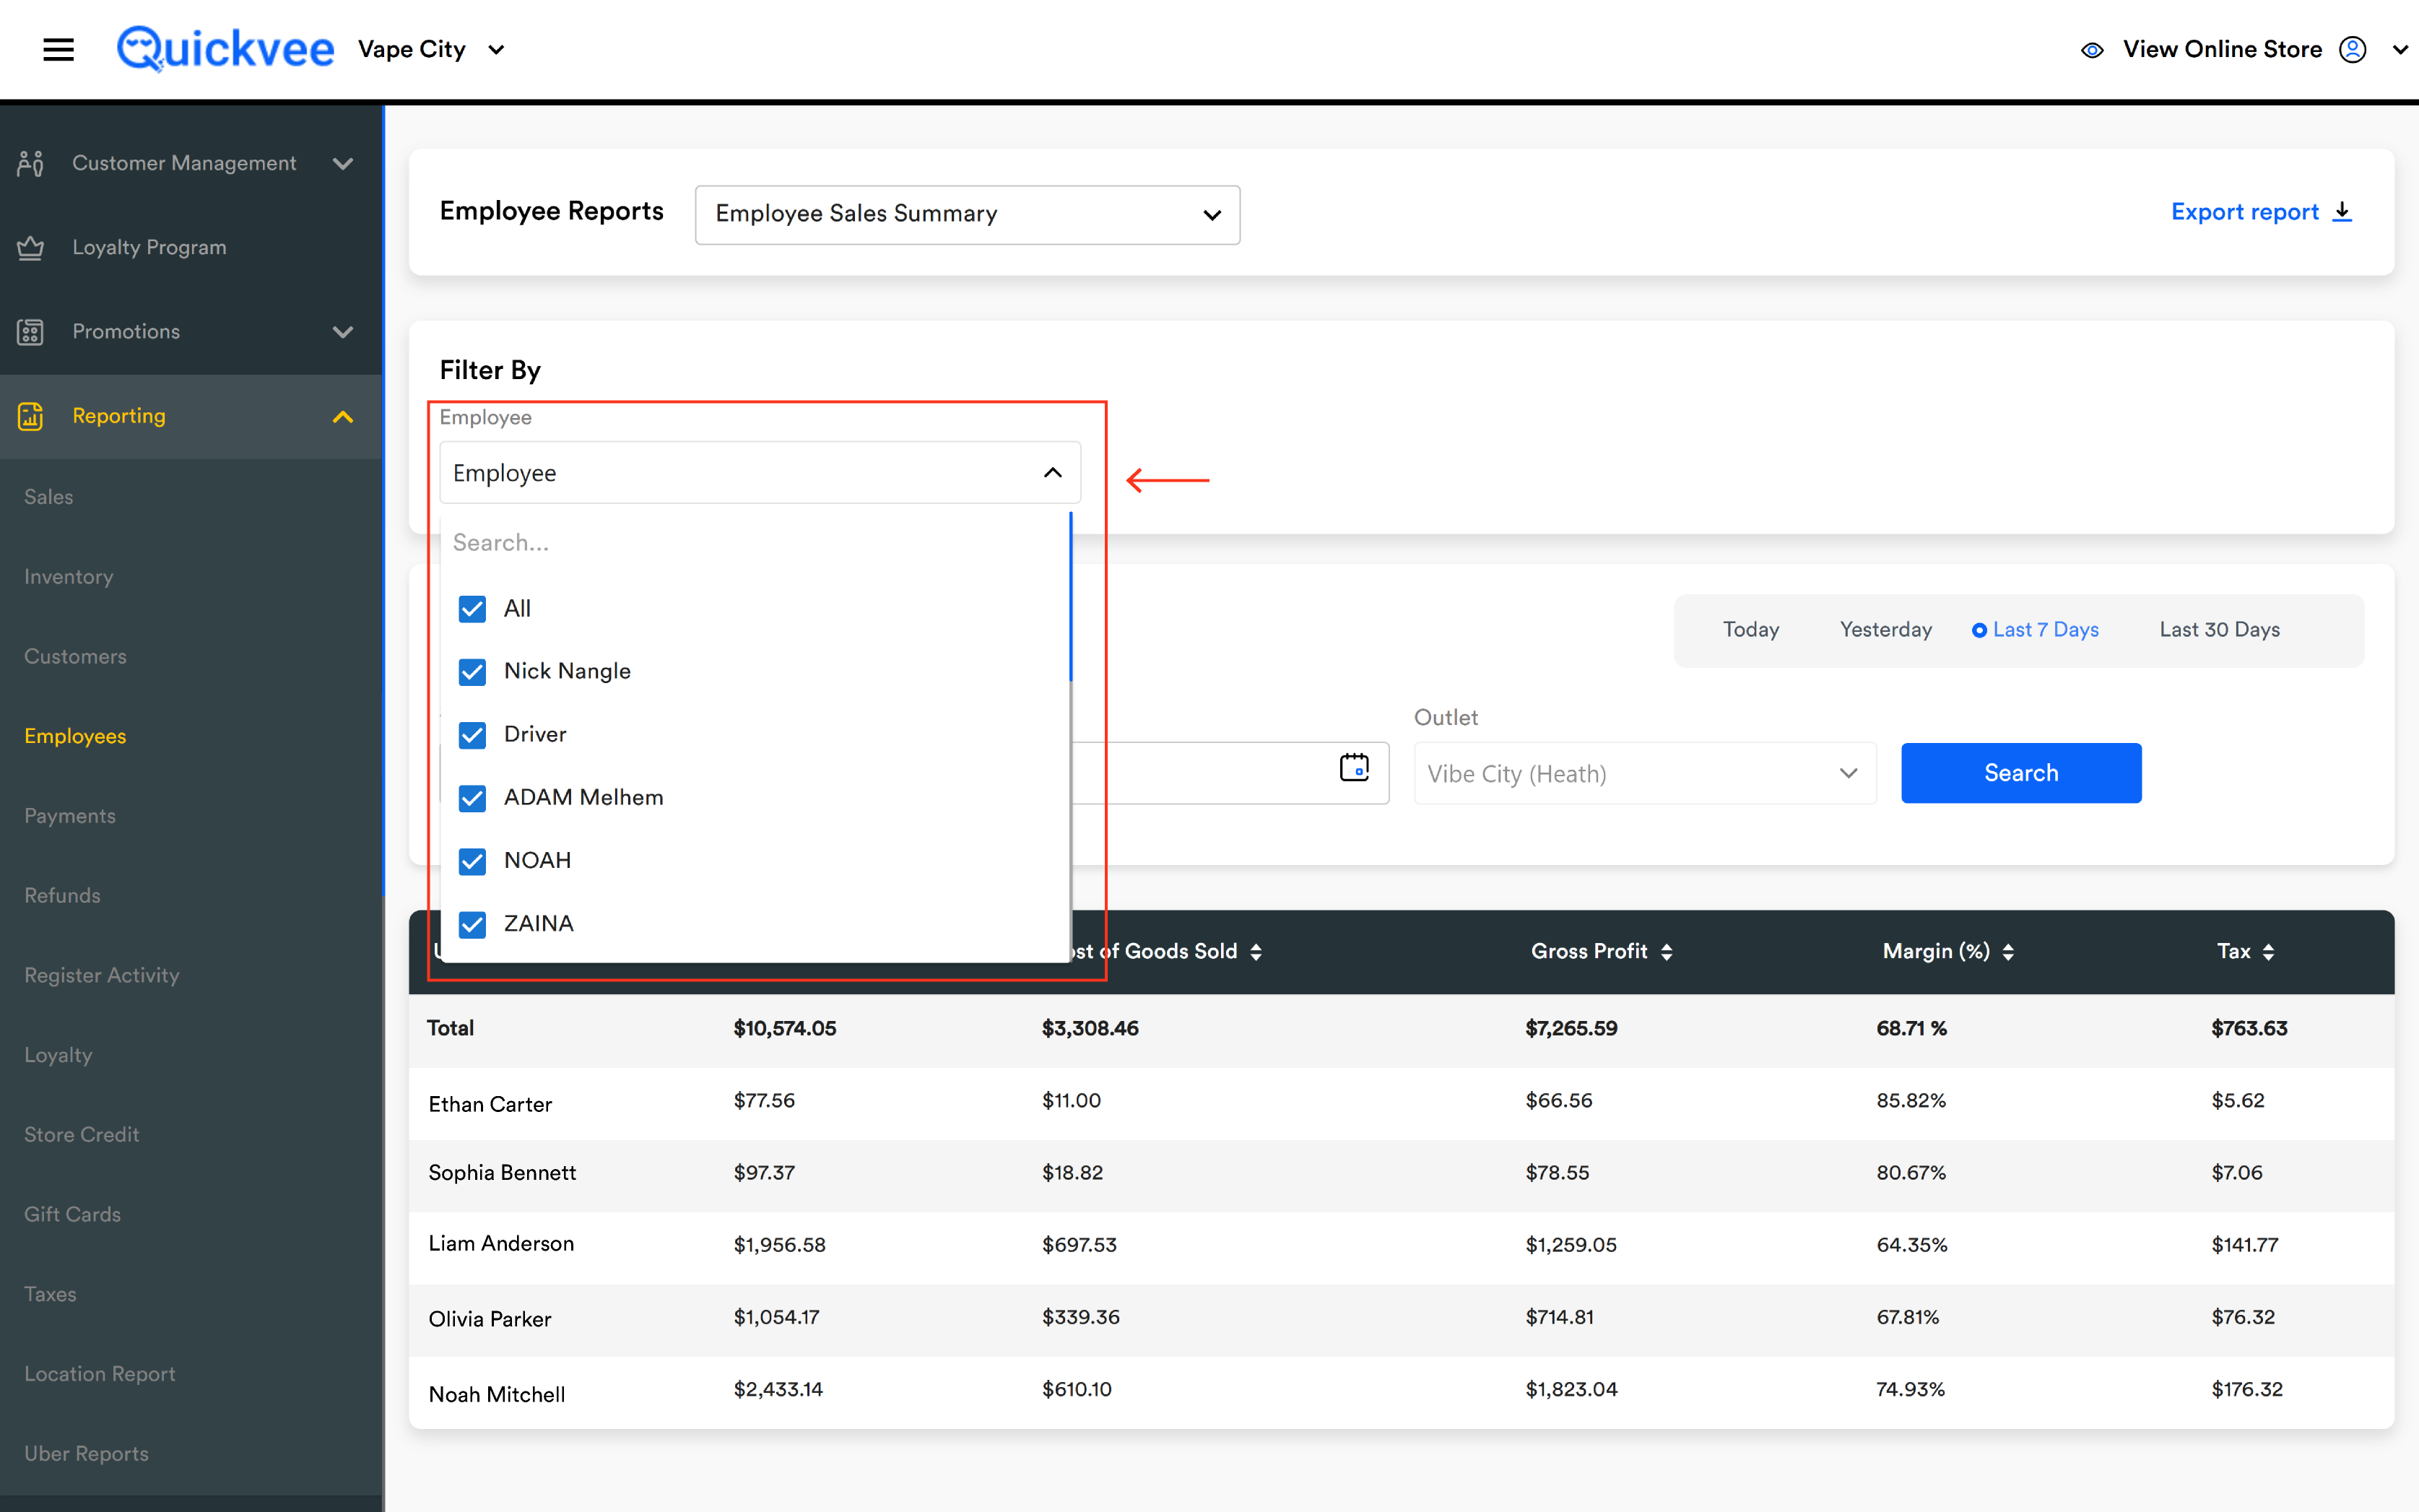
Task: Open Employee Sales Summary report dropdown
Action: [967, 214]
